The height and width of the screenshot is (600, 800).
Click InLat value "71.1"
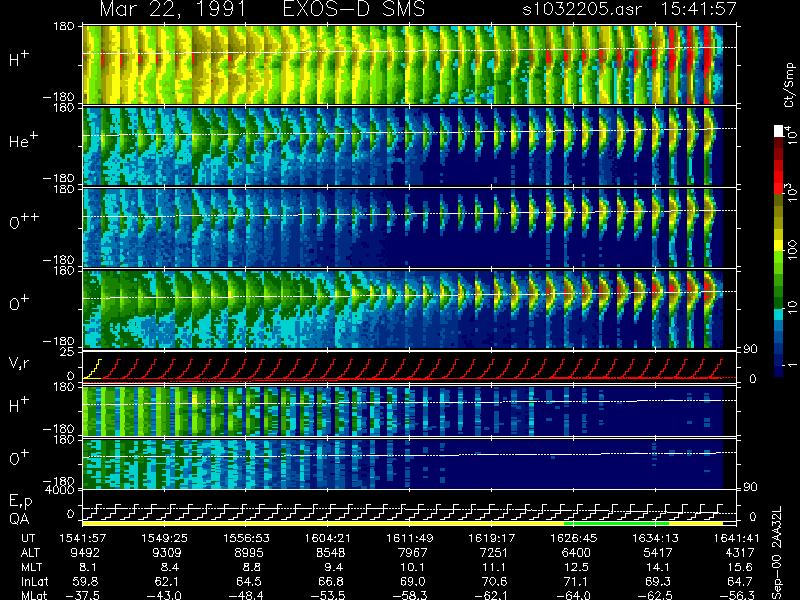pos(577,581)
